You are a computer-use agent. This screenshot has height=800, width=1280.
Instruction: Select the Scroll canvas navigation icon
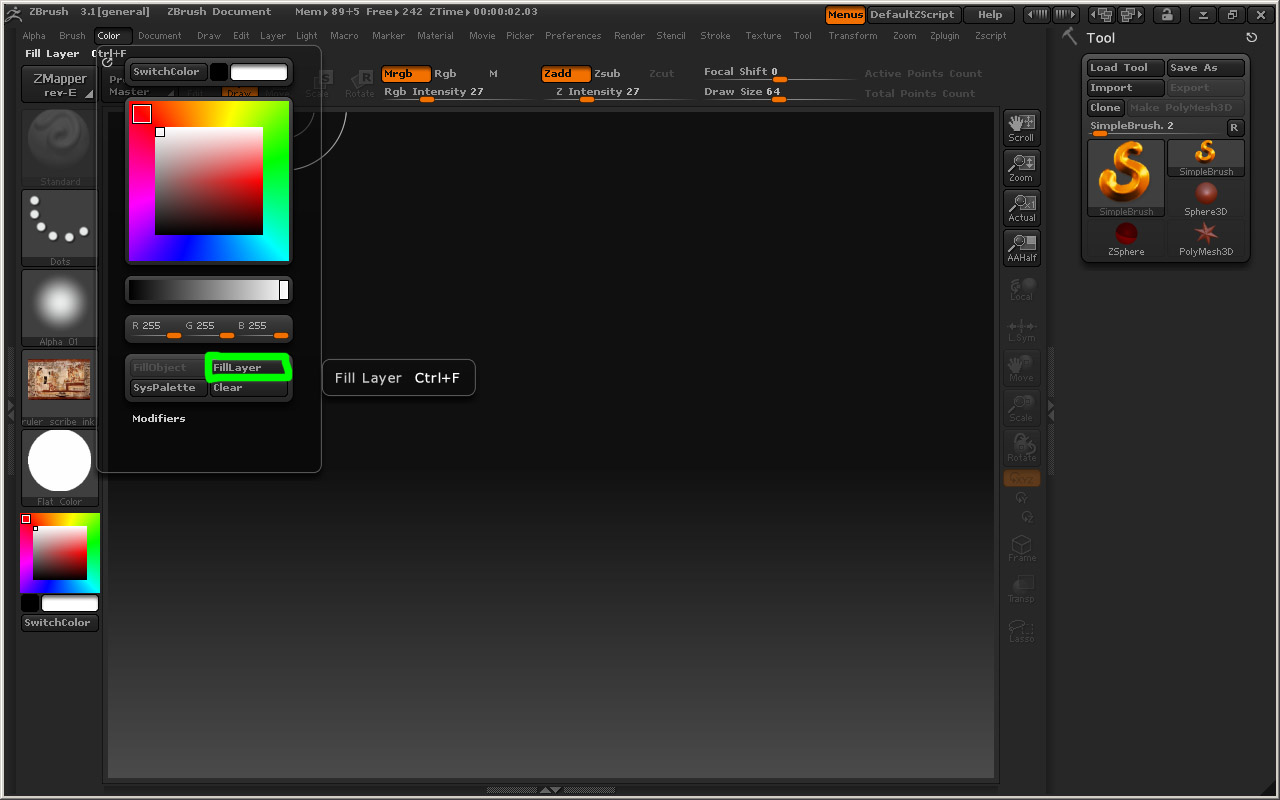coord(1021,128)
